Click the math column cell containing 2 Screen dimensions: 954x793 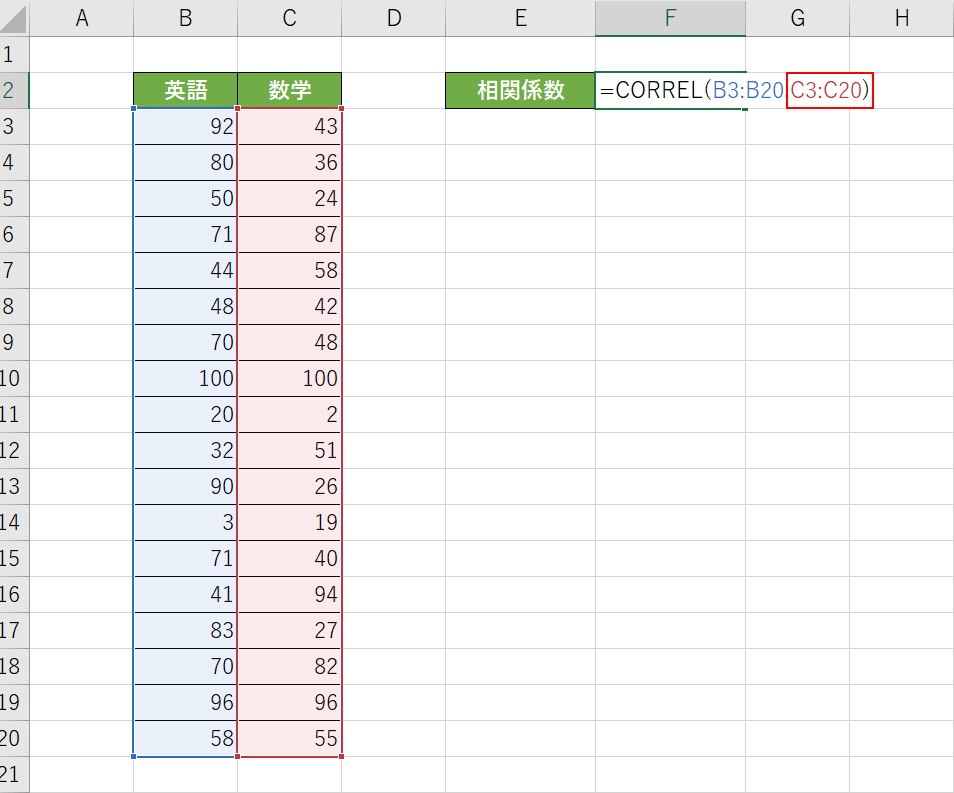pos(289,415)
